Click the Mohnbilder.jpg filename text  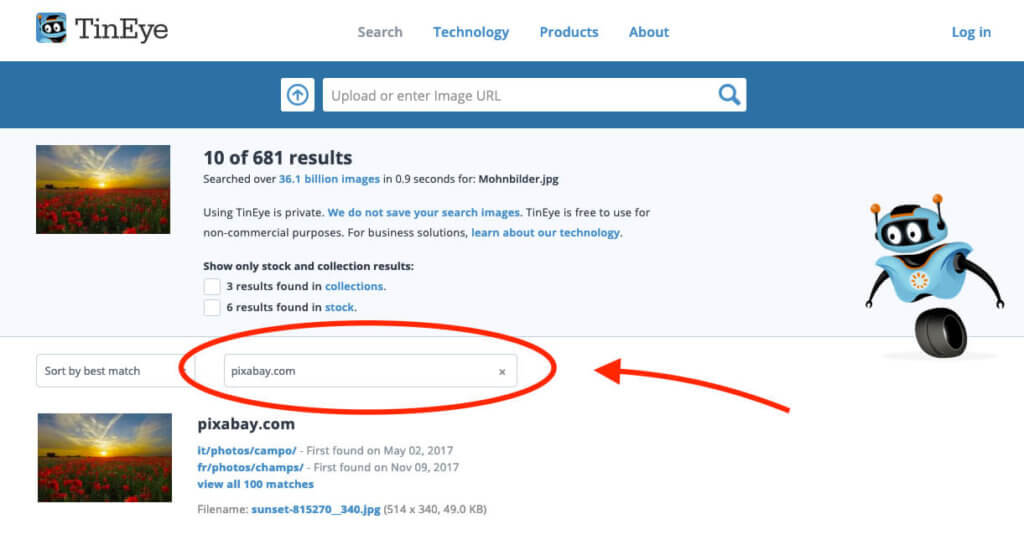point(519,179)
